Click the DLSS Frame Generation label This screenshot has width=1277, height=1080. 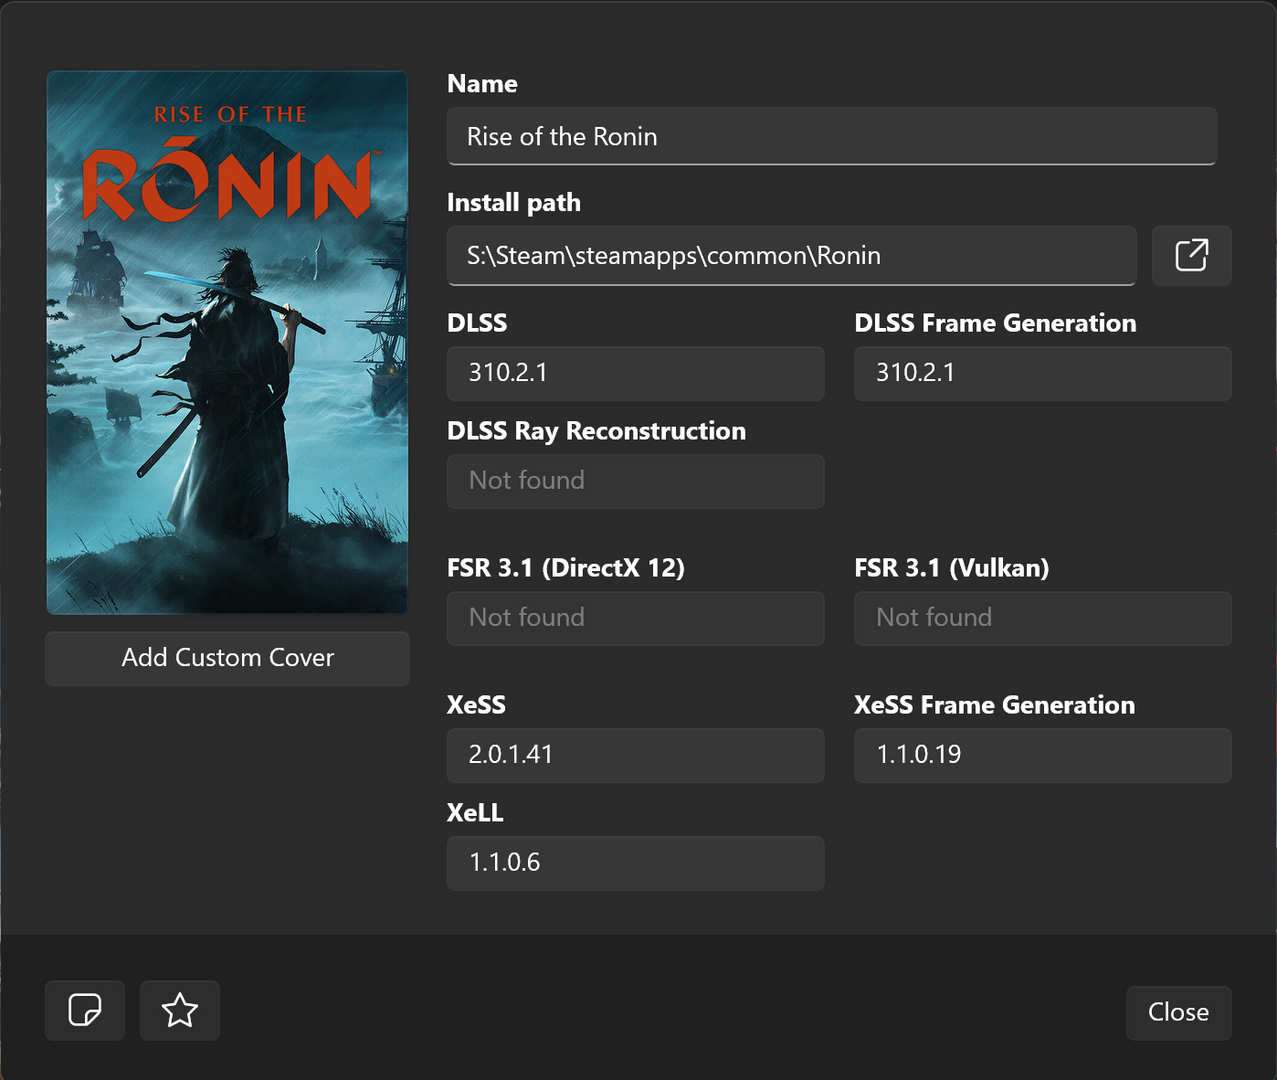point(995,323)
